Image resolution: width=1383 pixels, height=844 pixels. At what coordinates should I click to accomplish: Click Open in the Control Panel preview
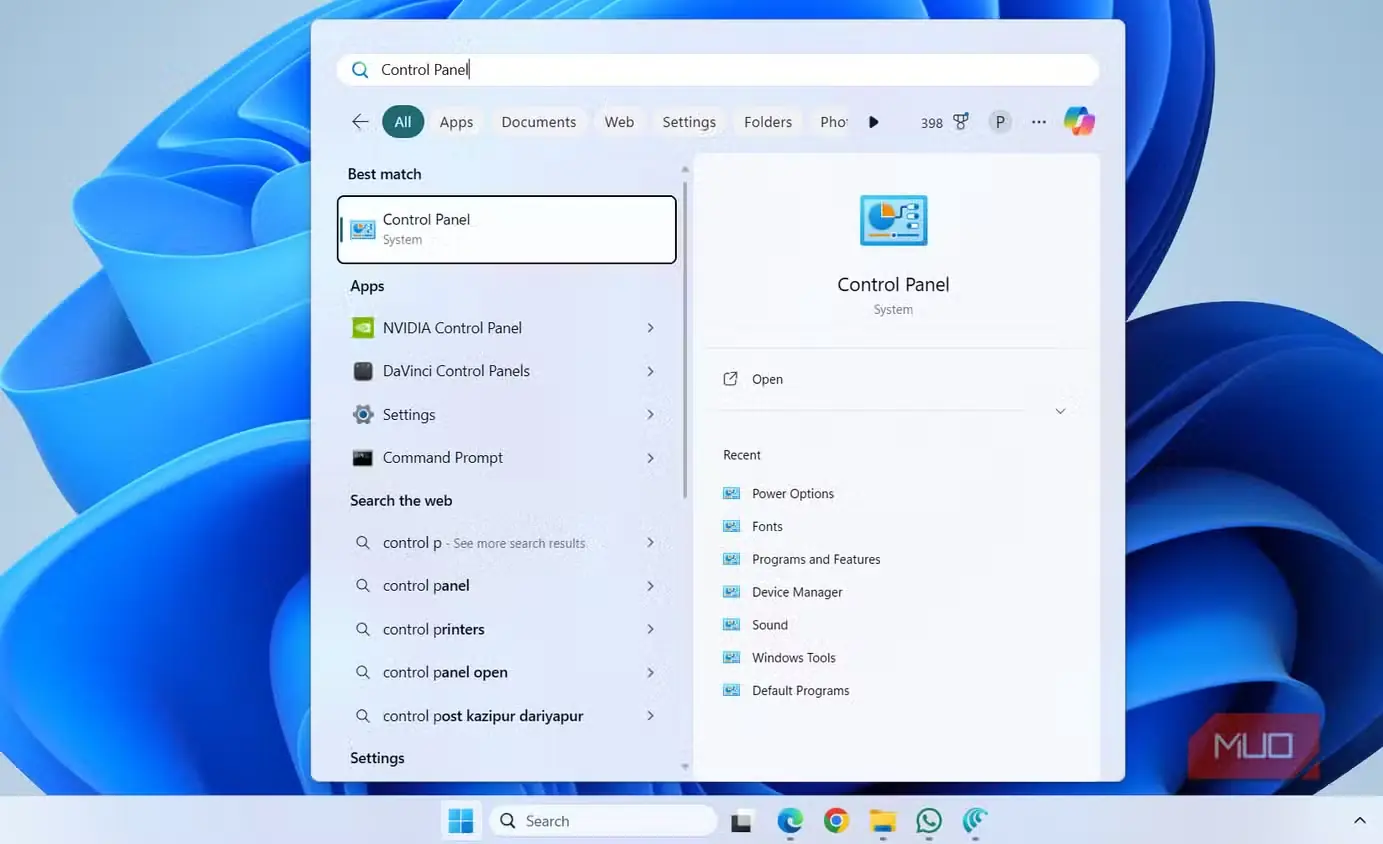pyautogui.click(x=767, y=379)
